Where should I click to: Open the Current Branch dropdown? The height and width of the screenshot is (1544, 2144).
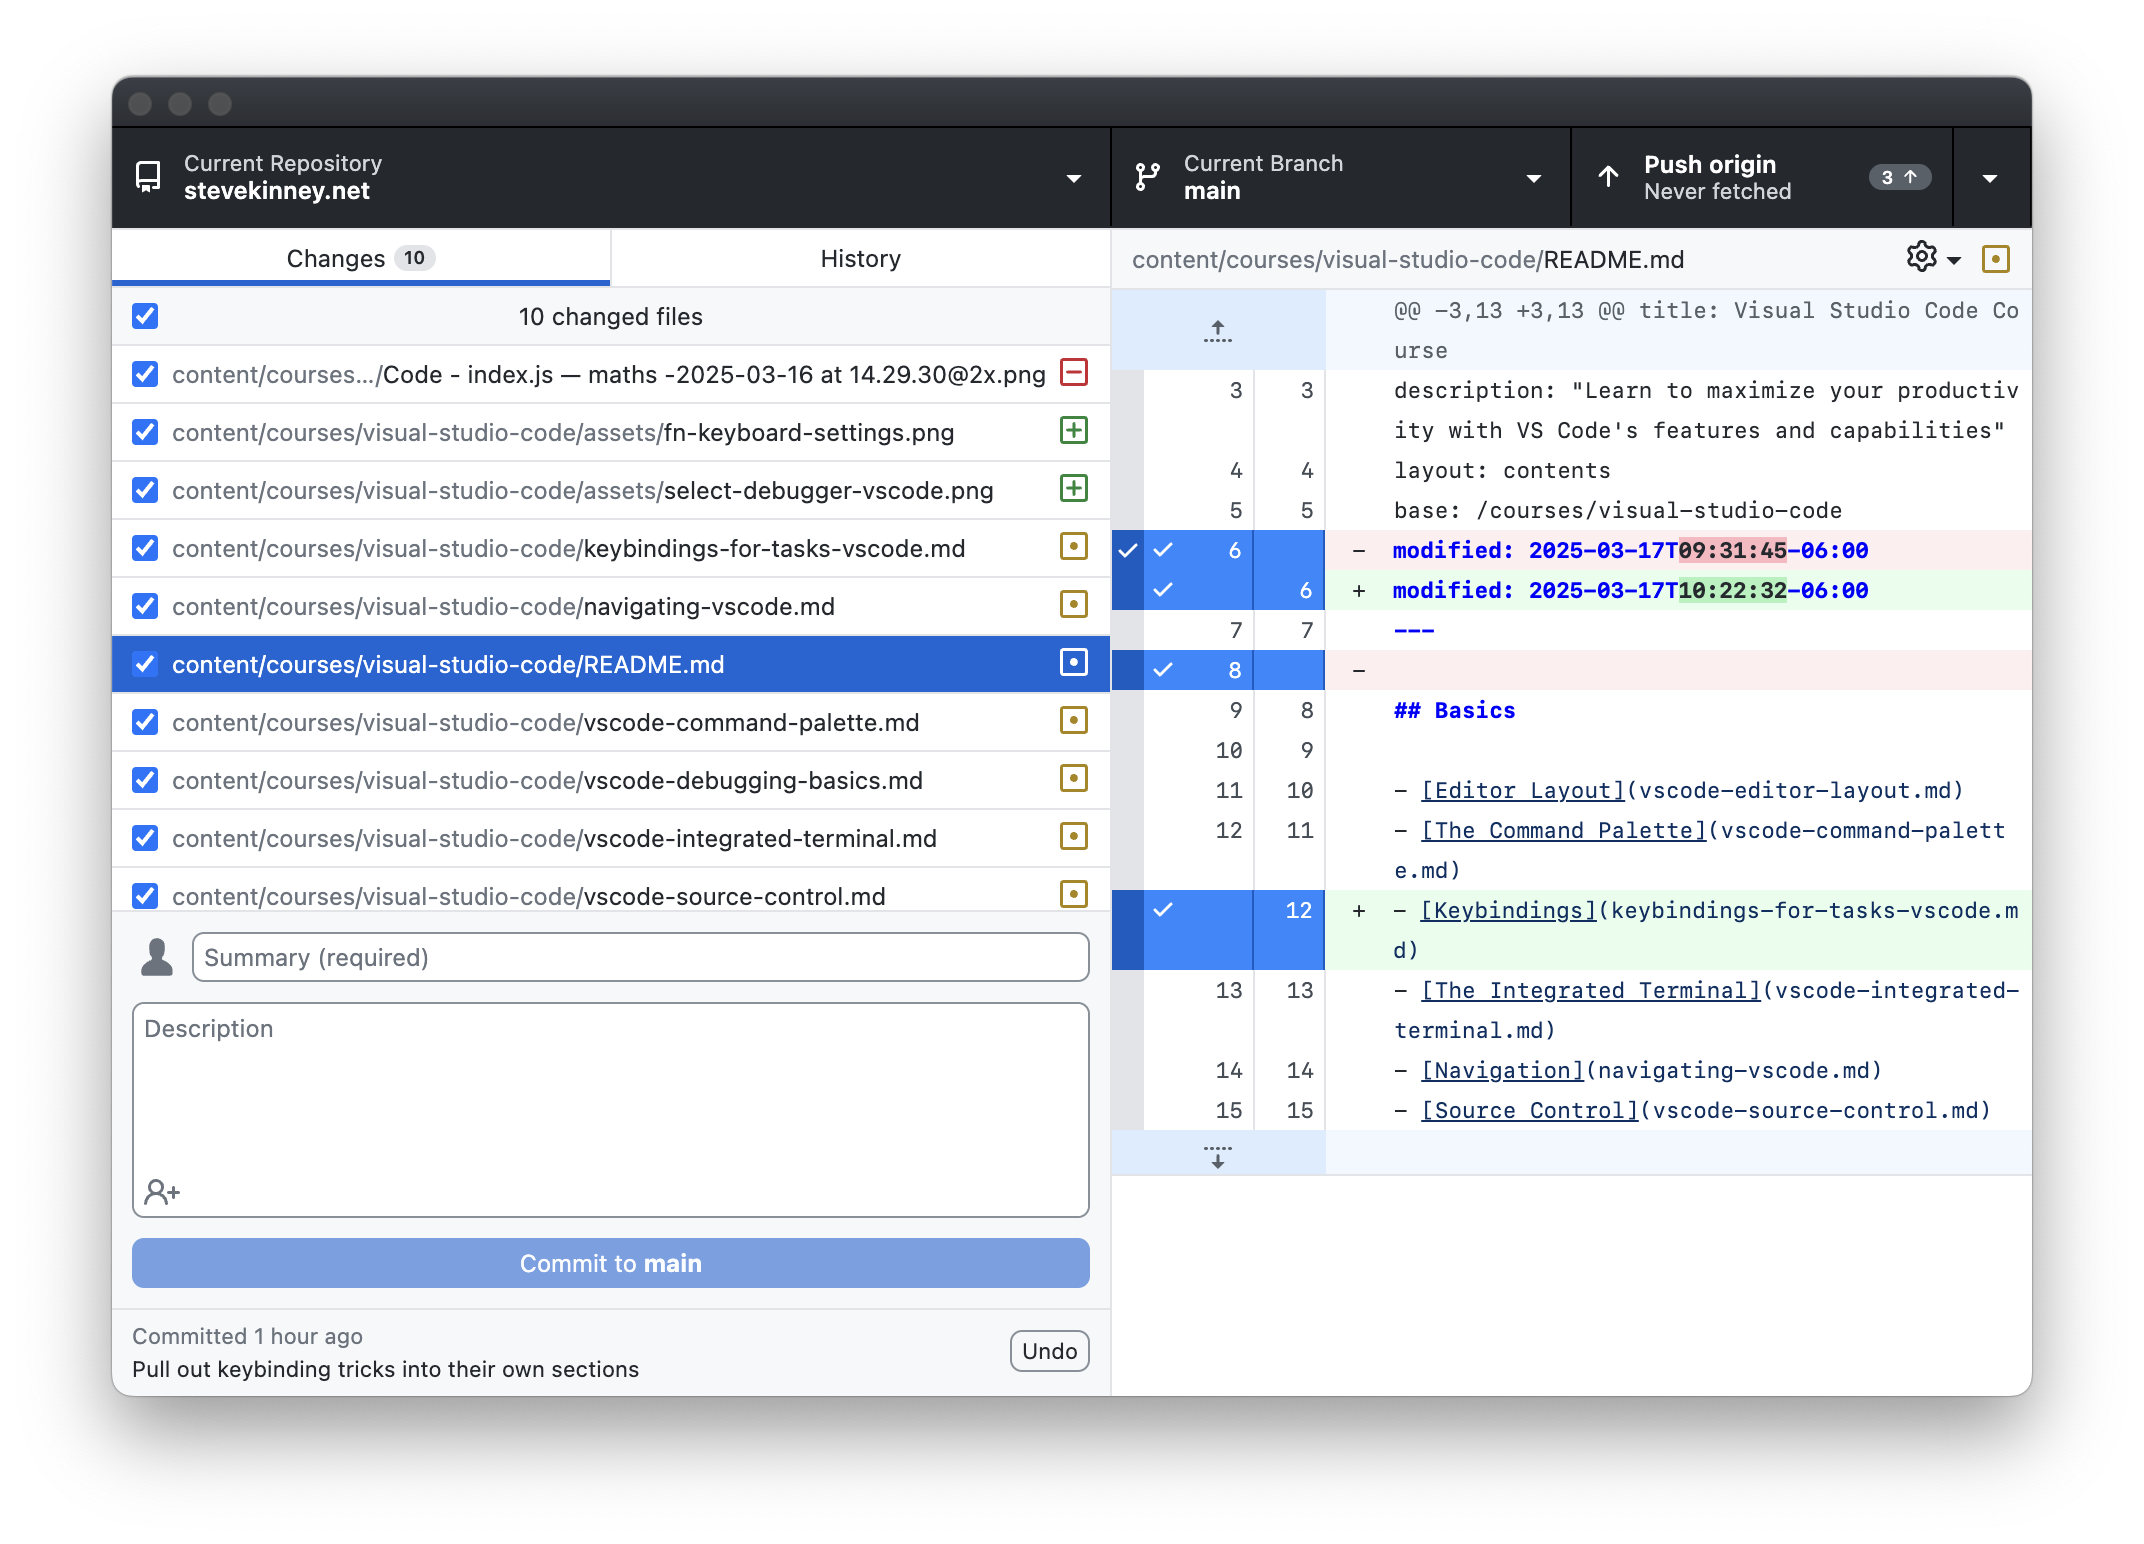click(x=1533, y=177)
